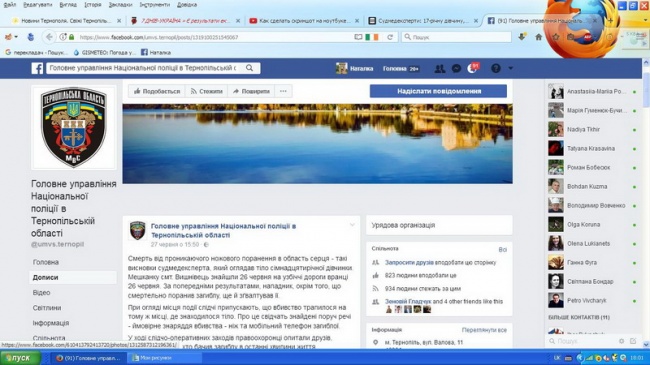Click the Подобається like button
The image size is (650, 365).
pos(157,91)
